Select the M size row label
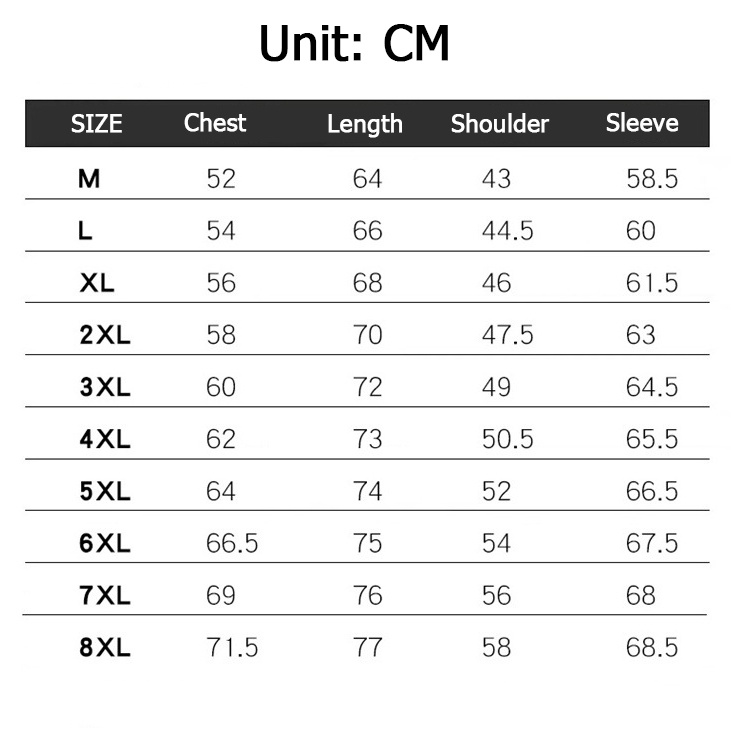731x731 pixels. coord(89,179)
